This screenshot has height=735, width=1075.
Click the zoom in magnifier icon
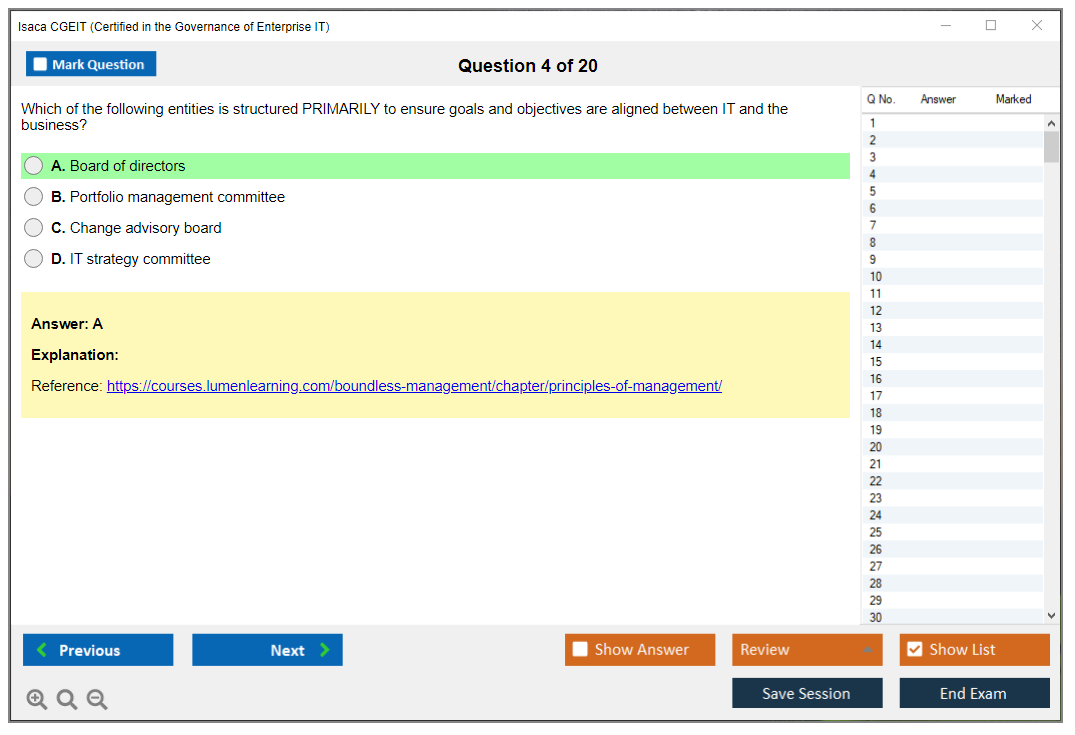[37, 700]
